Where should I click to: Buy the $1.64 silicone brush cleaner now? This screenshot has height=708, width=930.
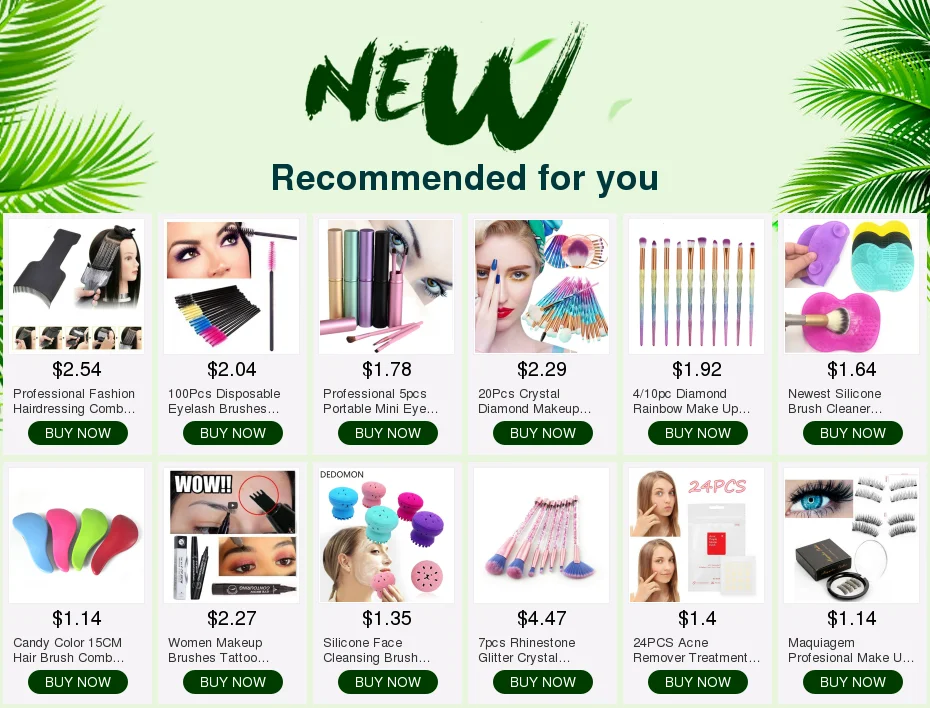pos(853,433)
